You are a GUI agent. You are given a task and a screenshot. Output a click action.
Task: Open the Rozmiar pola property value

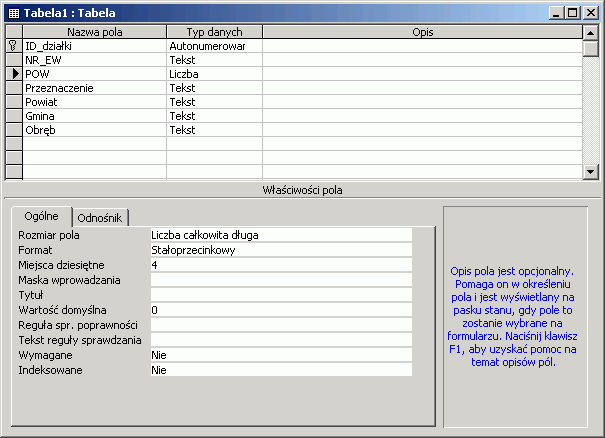(x=280, y=235)
